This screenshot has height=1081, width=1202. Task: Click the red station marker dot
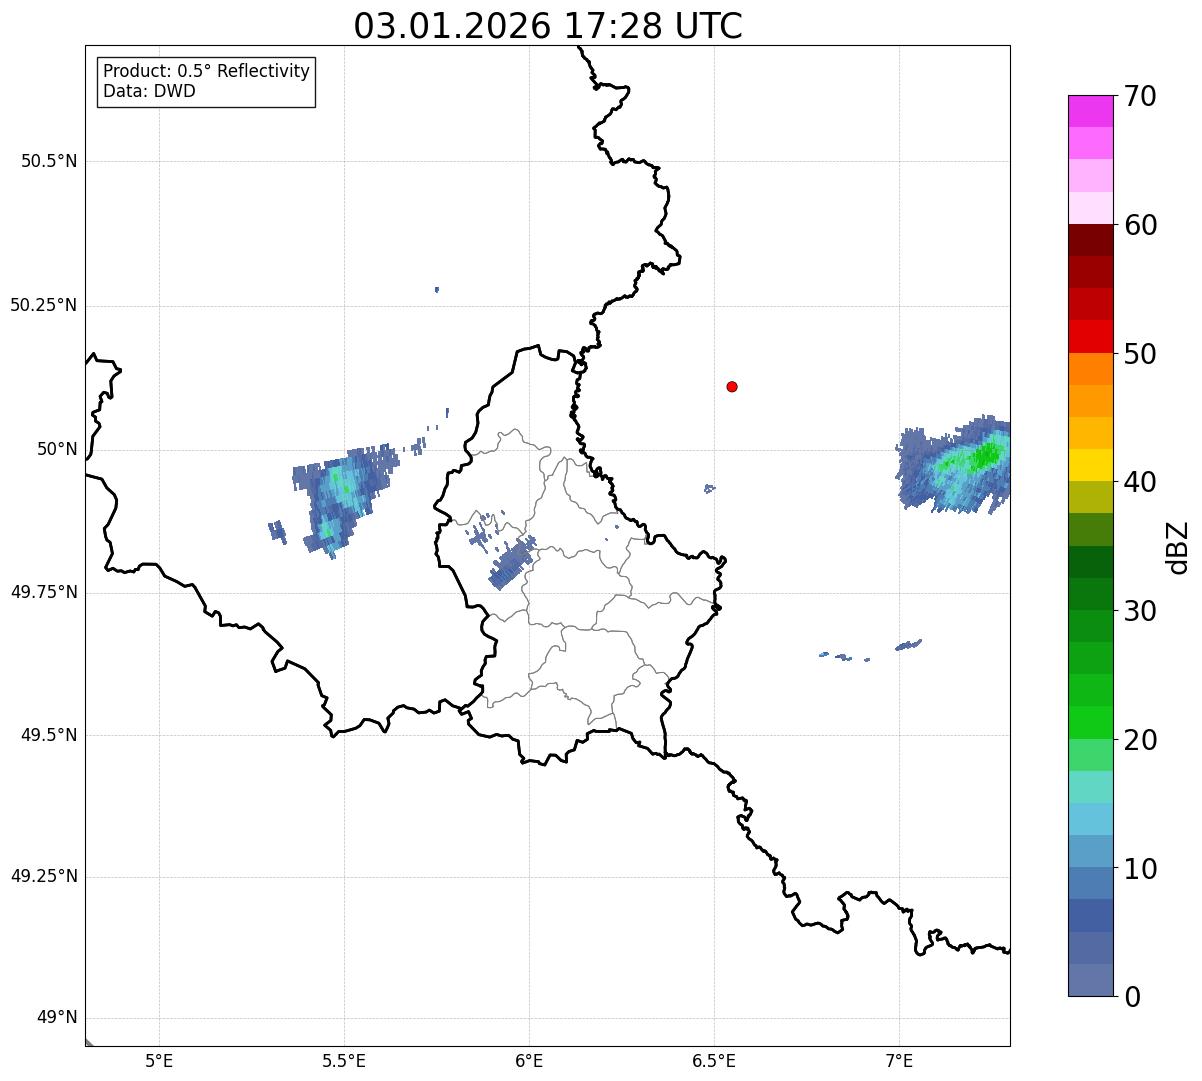732,386
